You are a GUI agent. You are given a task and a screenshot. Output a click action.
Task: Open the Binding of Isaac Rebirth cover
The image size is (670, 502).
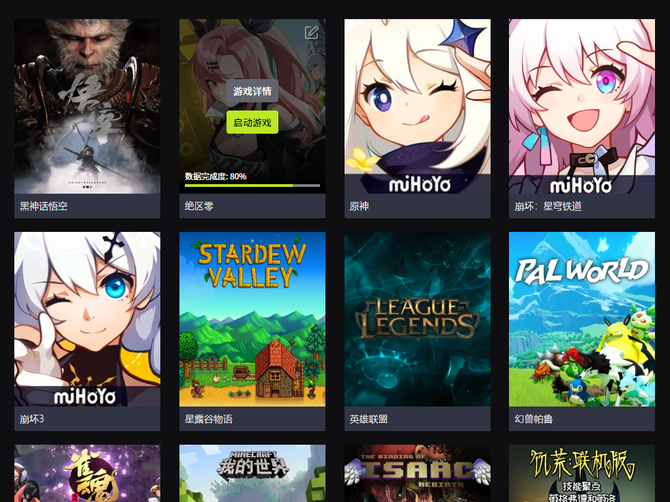click(417, 473)
